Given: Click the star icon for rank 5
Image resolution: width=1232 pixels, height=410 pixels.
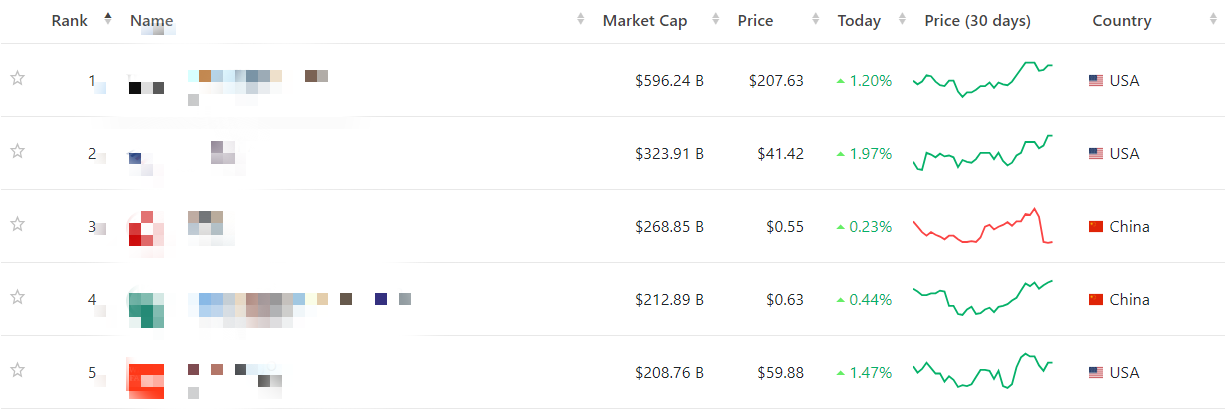Looking at the screenshot, I should (17, 371).
